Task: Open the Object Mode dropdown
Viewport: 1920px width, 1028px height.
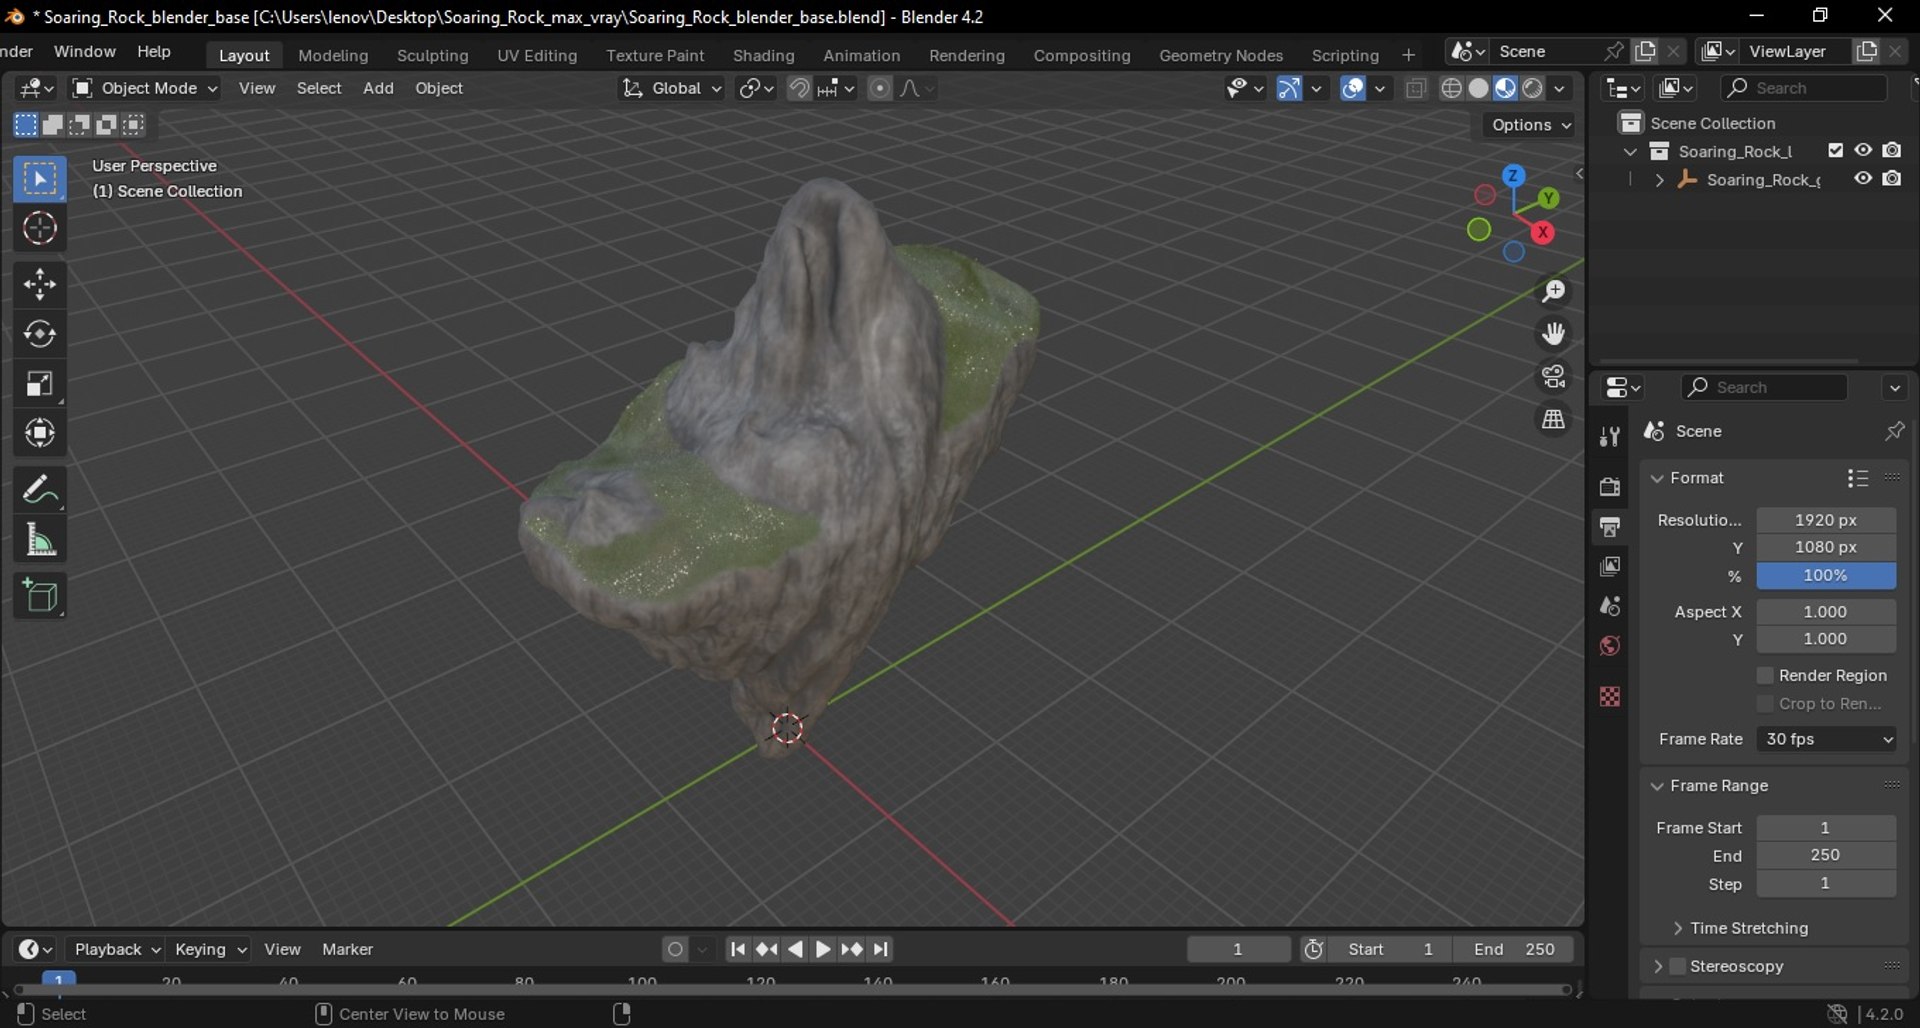Action: [145, 88]
